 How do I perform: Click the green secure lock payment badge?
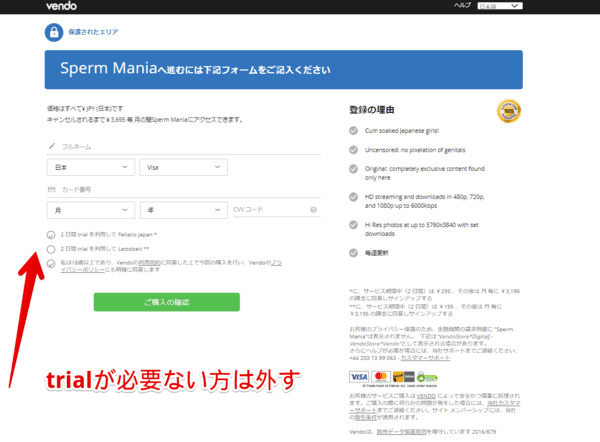[x=427, y=377]
